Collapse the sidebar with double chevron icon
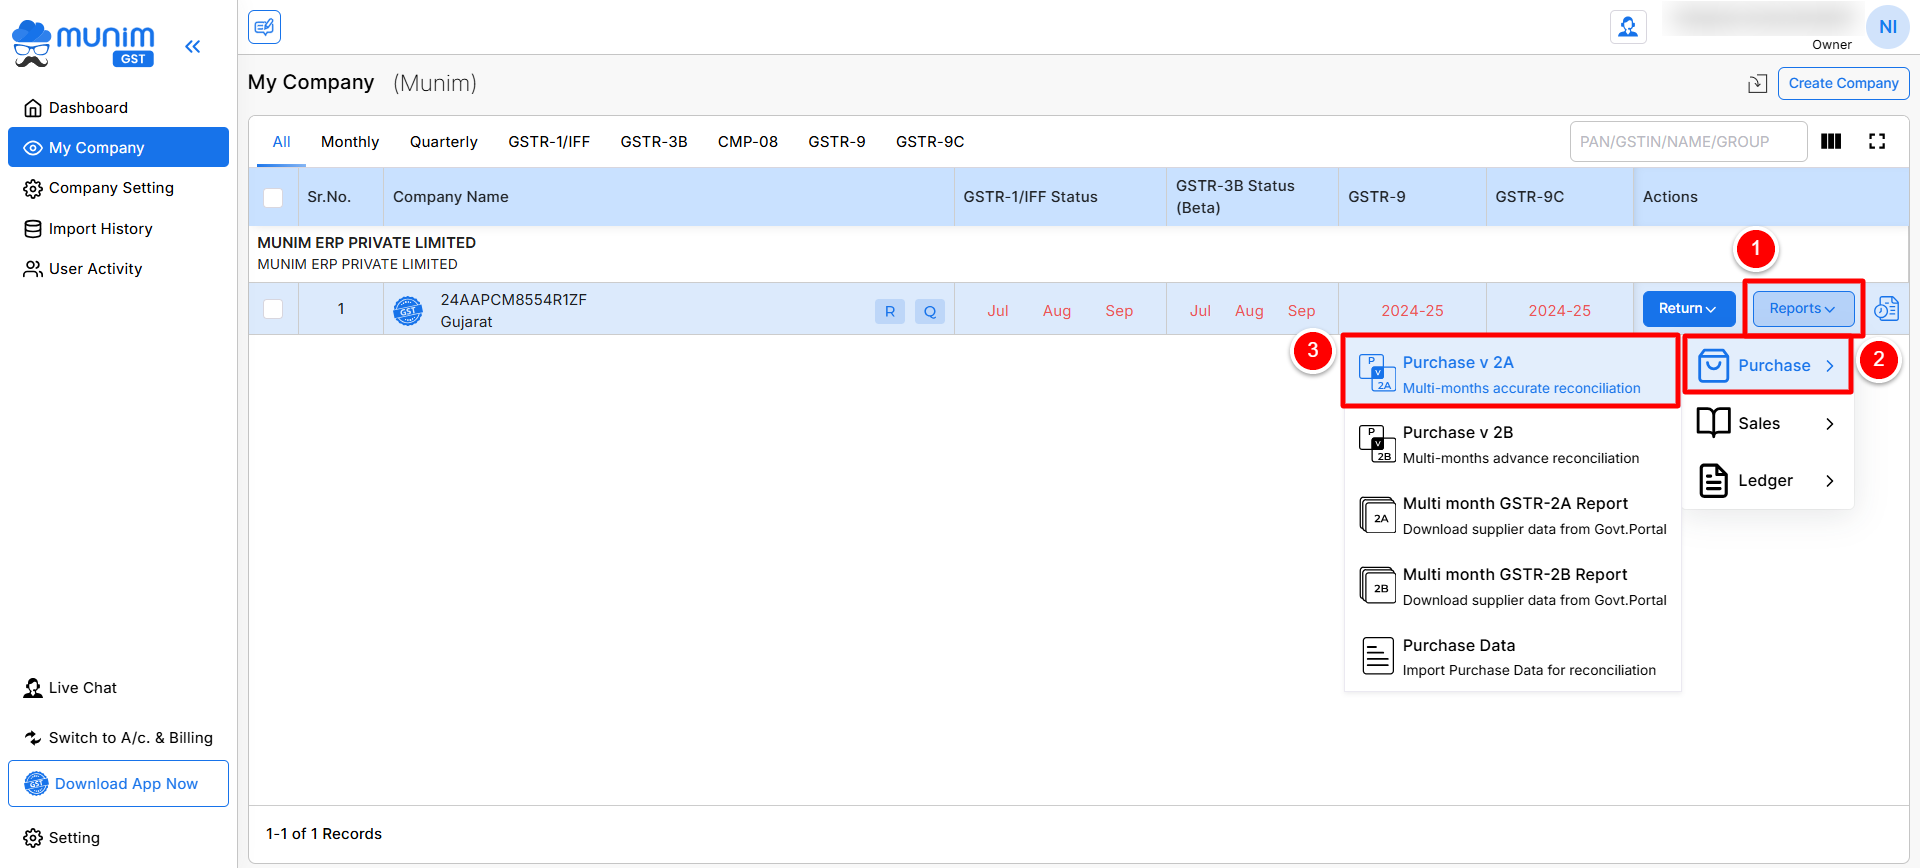This screenshot has width=1920, height=868. [193, 46]
